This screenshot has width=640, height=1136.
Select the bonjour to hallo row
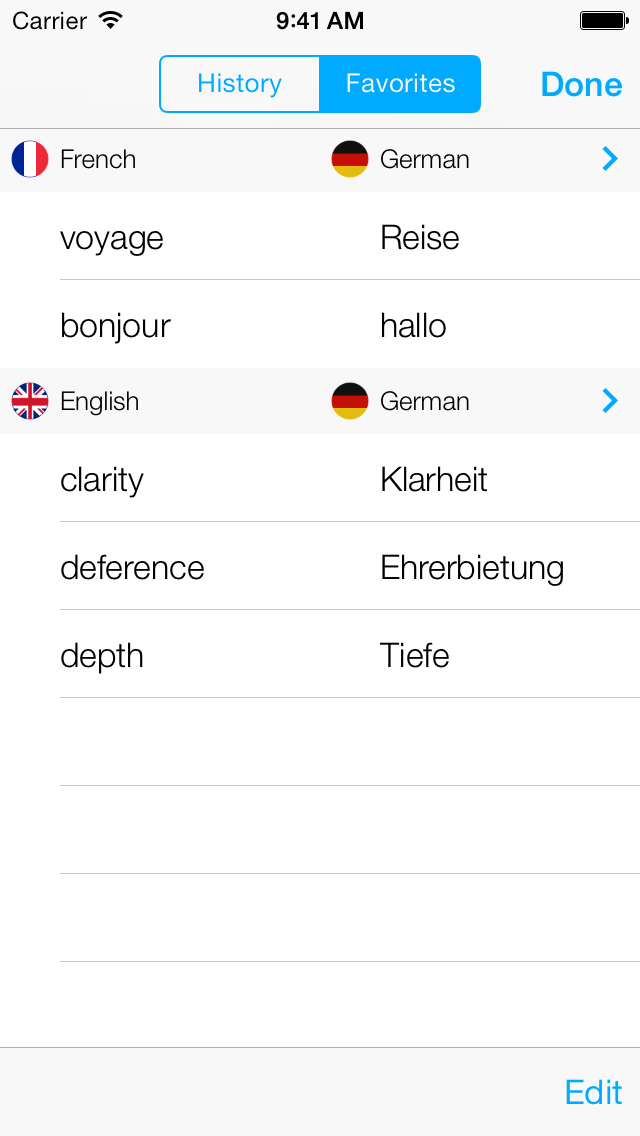[x=320, y=324]
